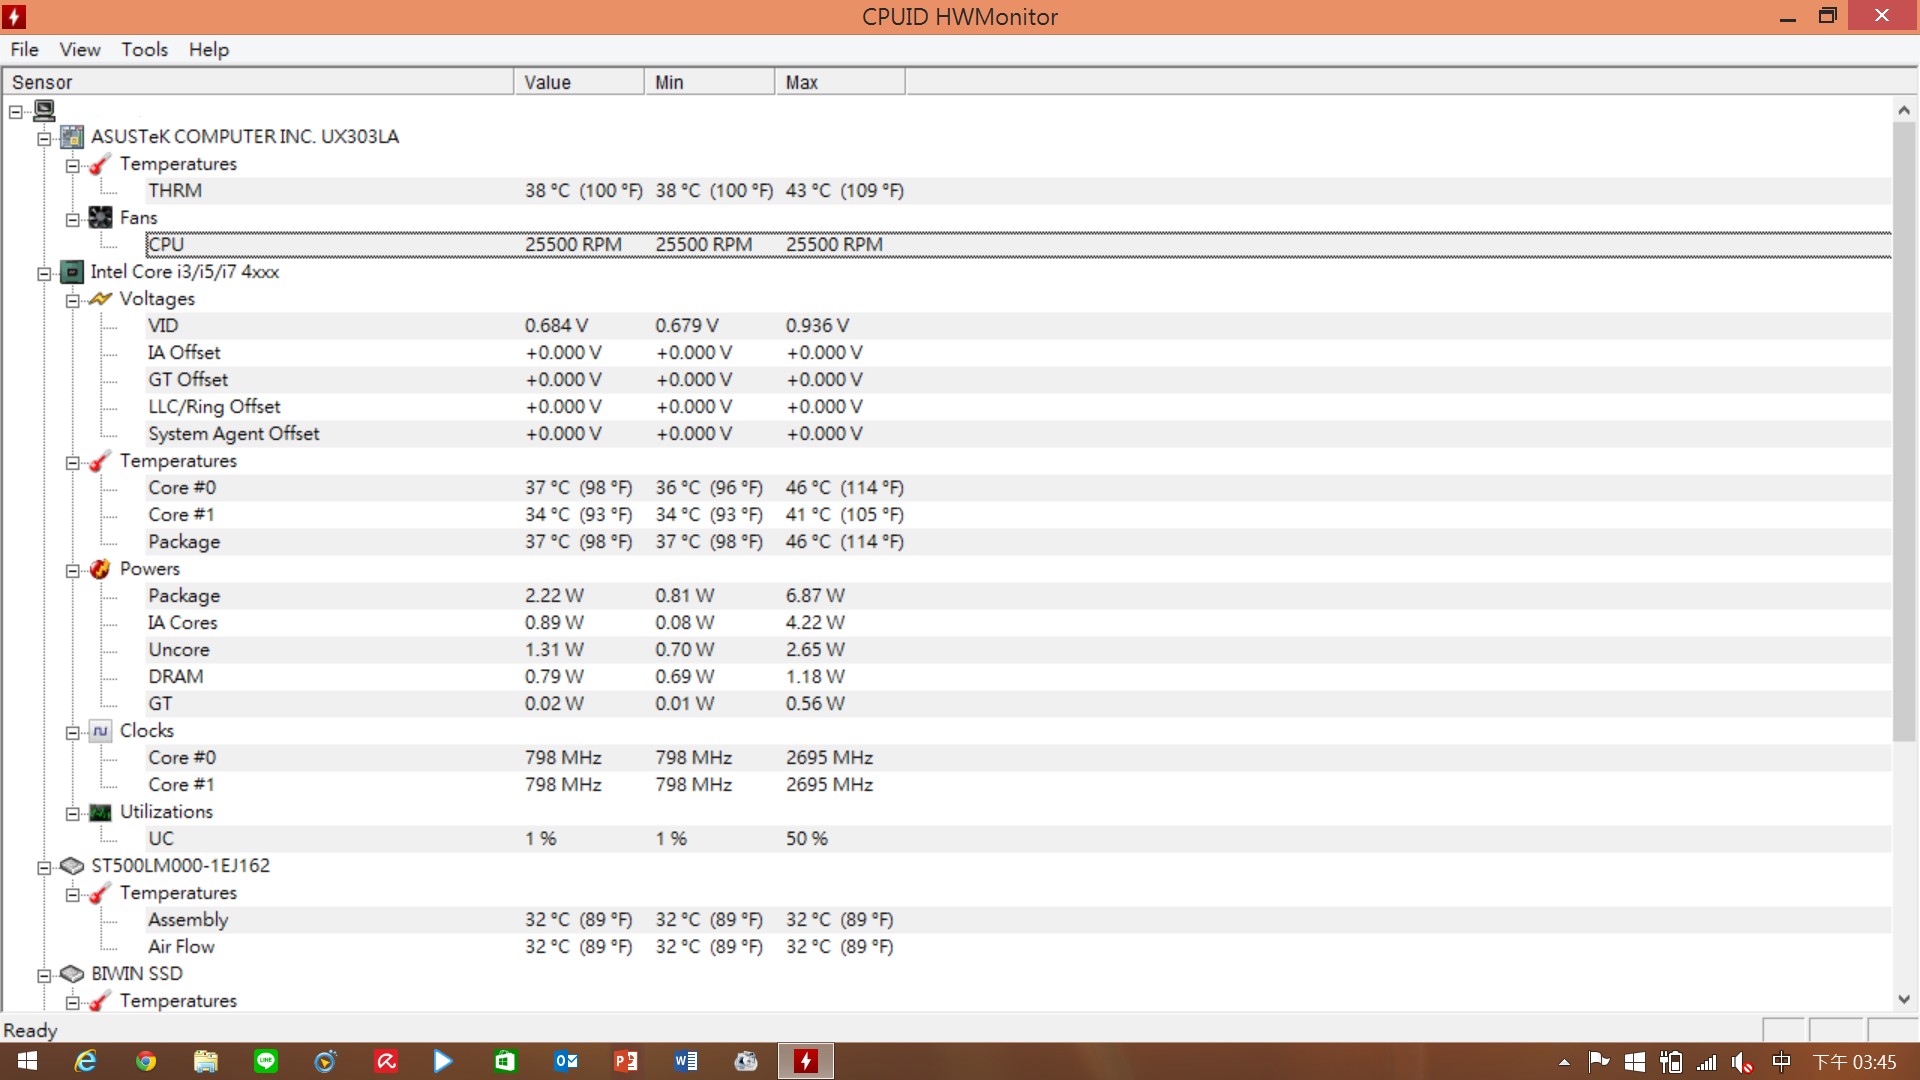Collapse the Powers group
1920x1080 pixels.
click(x=72, y=570)
